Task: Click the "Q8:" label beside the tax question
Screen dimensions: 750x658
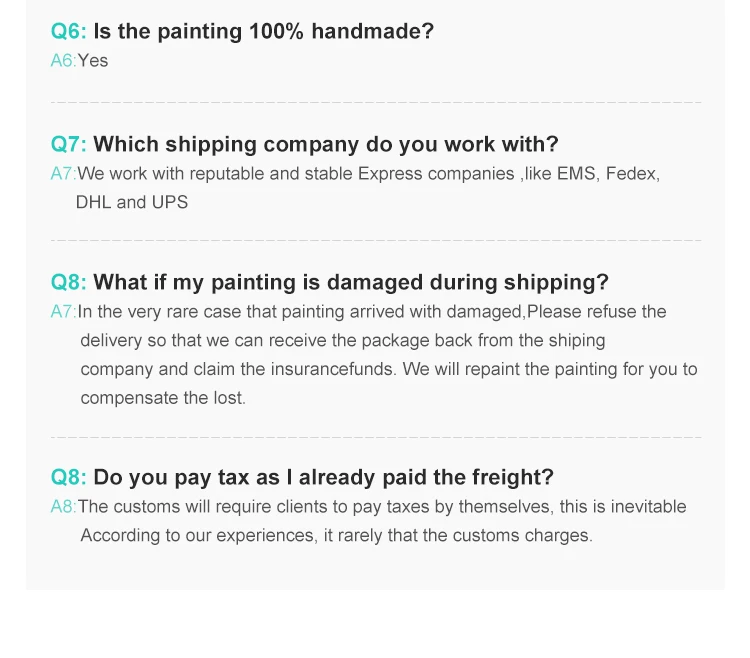Action: (68, 477)
